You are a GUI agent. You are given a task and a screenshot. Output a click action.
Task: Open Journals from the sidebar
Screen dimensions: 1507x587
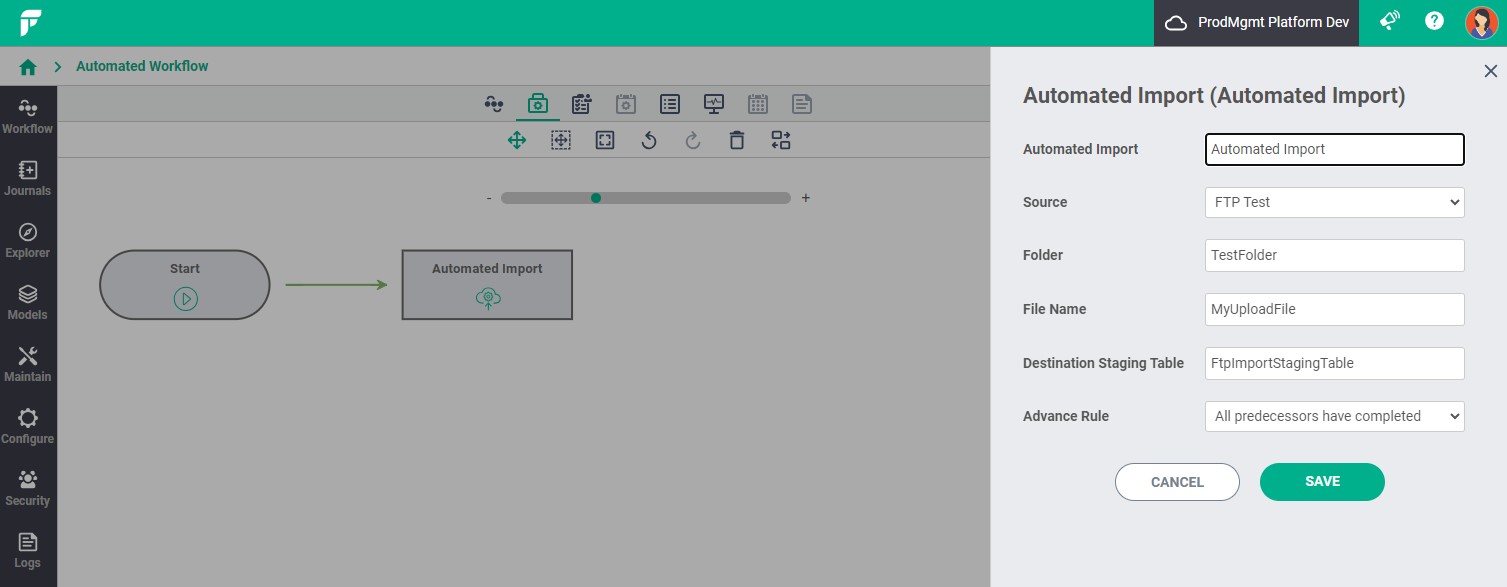coord(28,178)
